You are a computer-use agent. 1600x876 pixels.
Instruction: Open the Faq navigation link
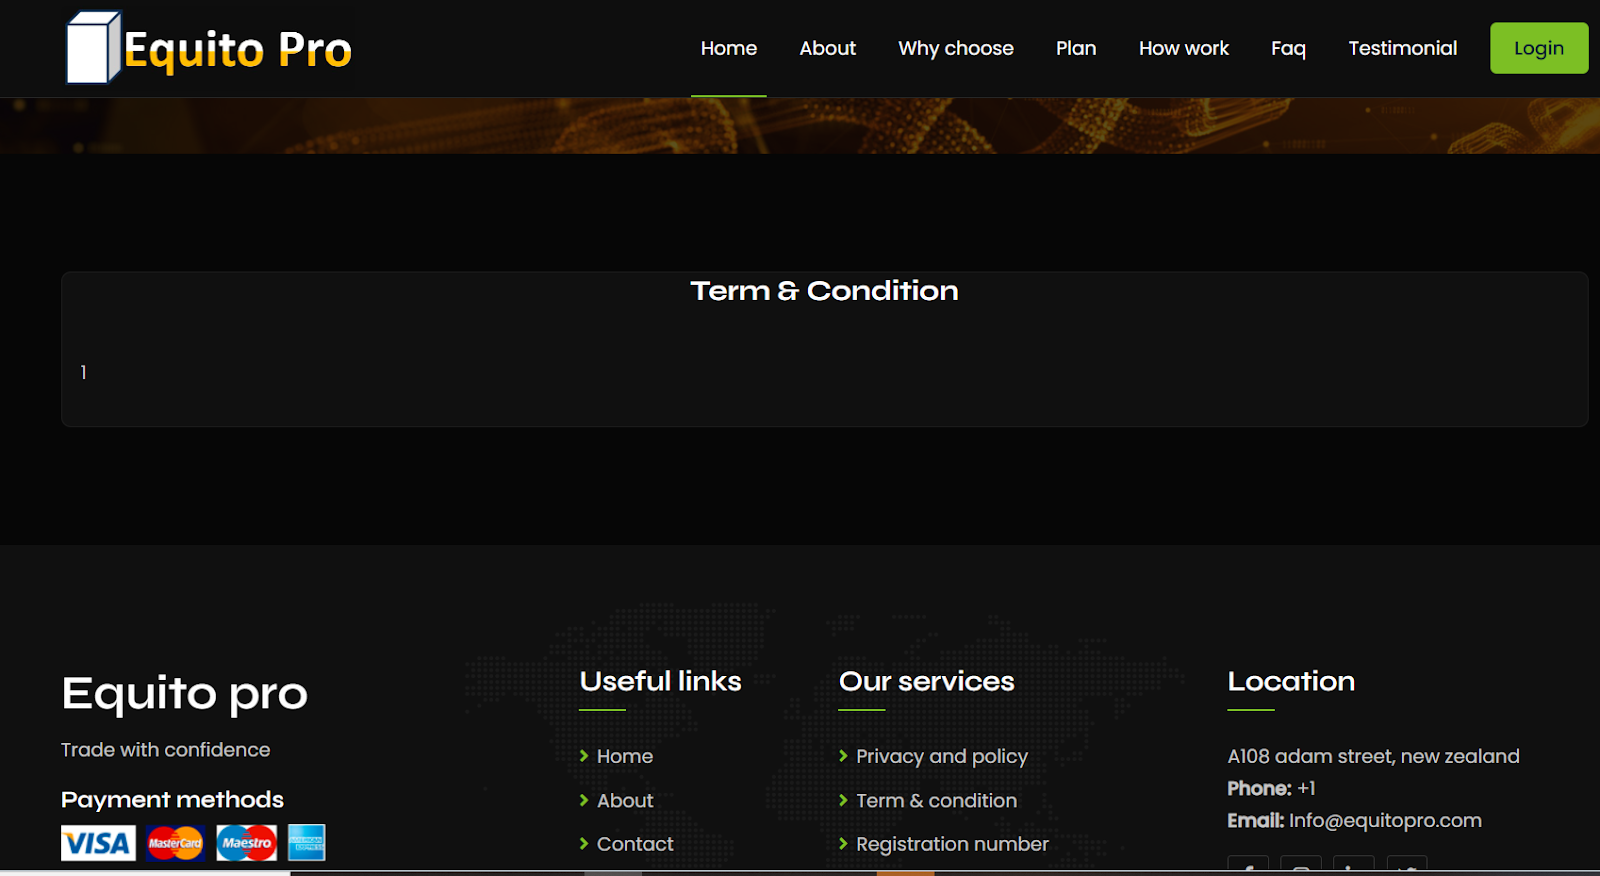(x=1288, y=48)
